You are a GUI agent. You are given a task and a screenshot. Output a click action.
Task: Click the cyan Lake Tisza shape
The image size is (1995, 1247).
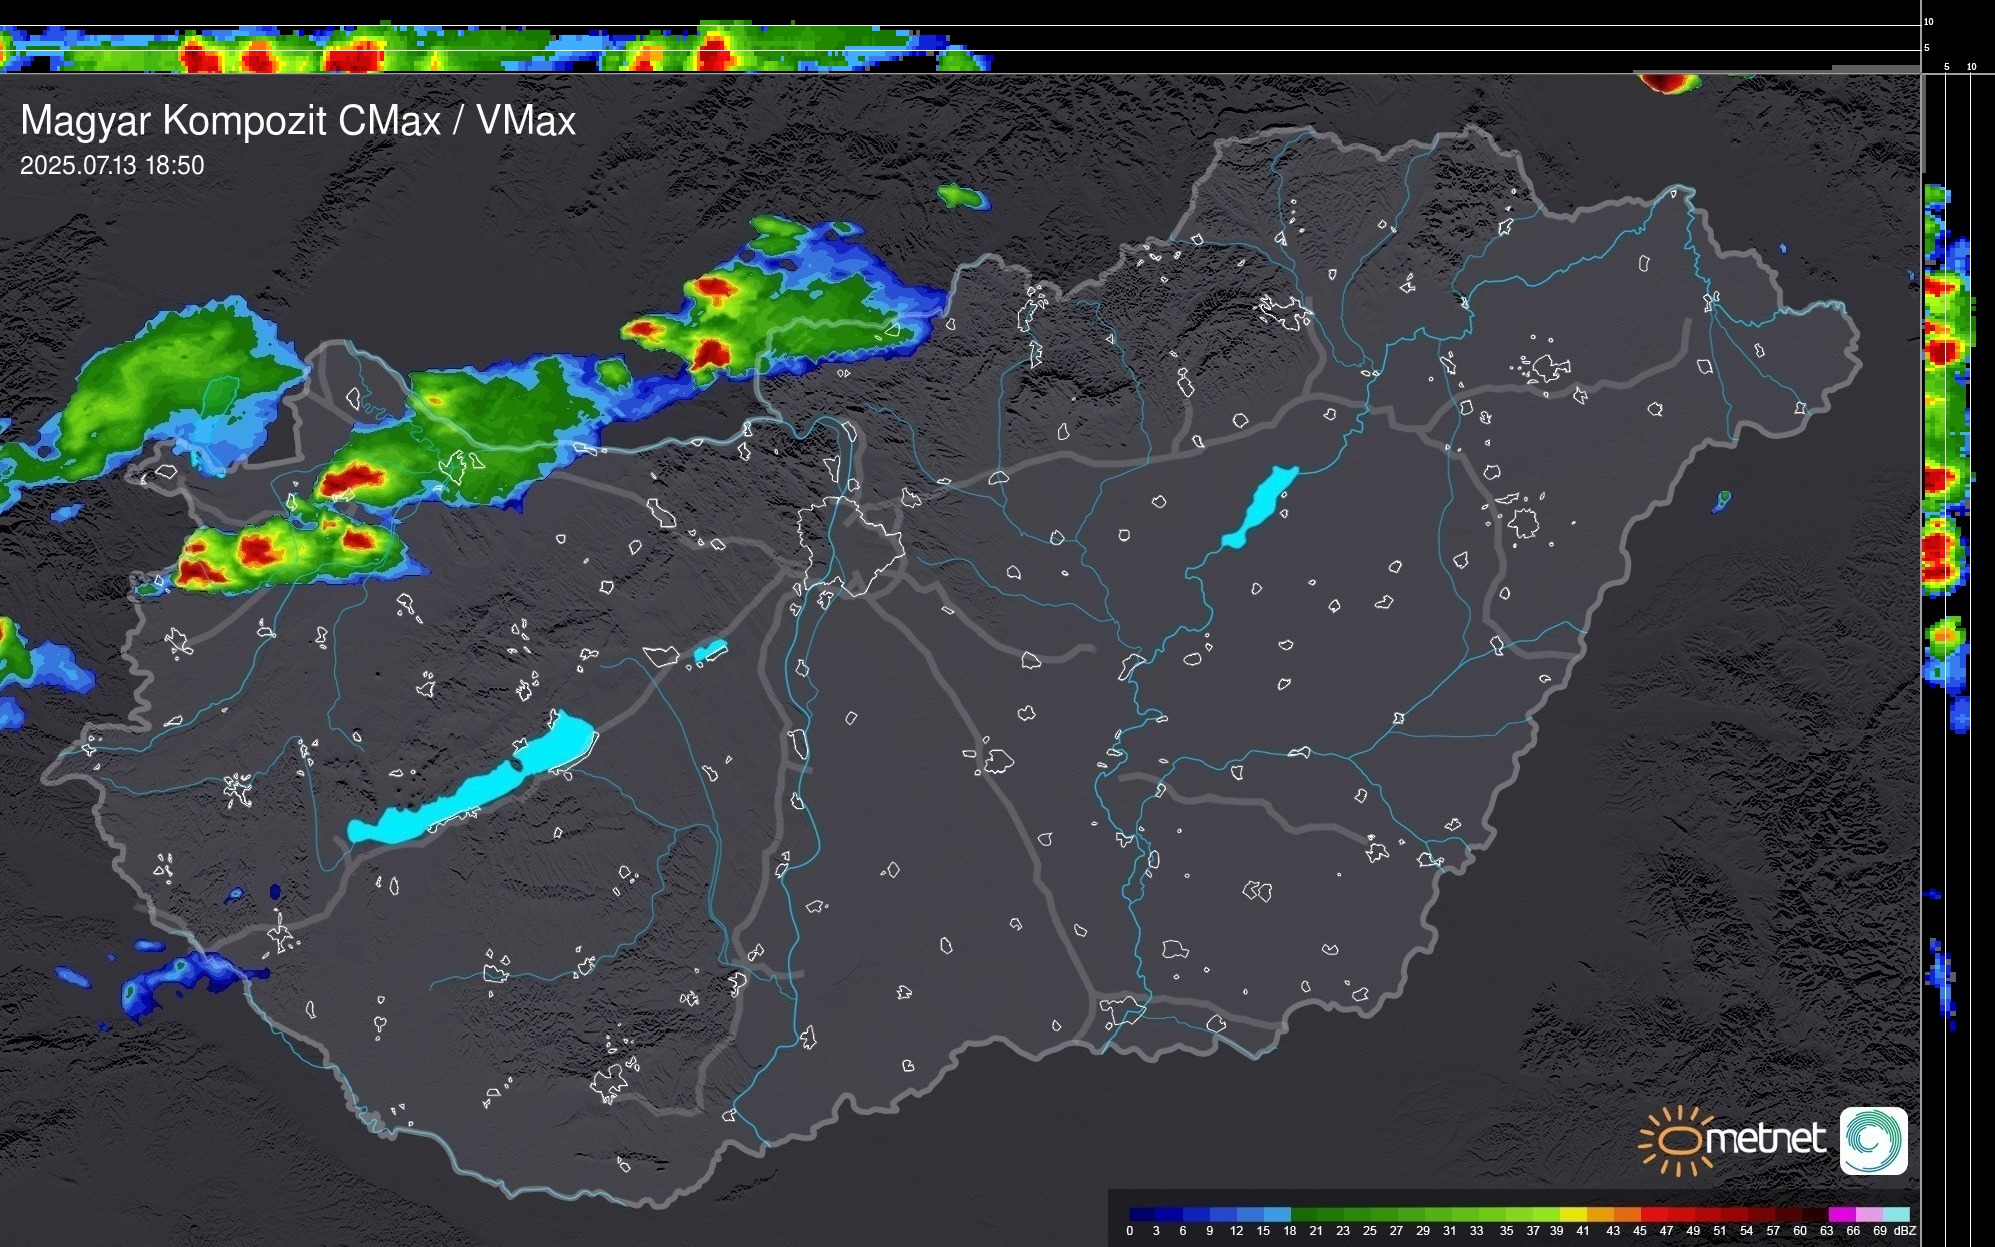click(x=1260, y=508)
